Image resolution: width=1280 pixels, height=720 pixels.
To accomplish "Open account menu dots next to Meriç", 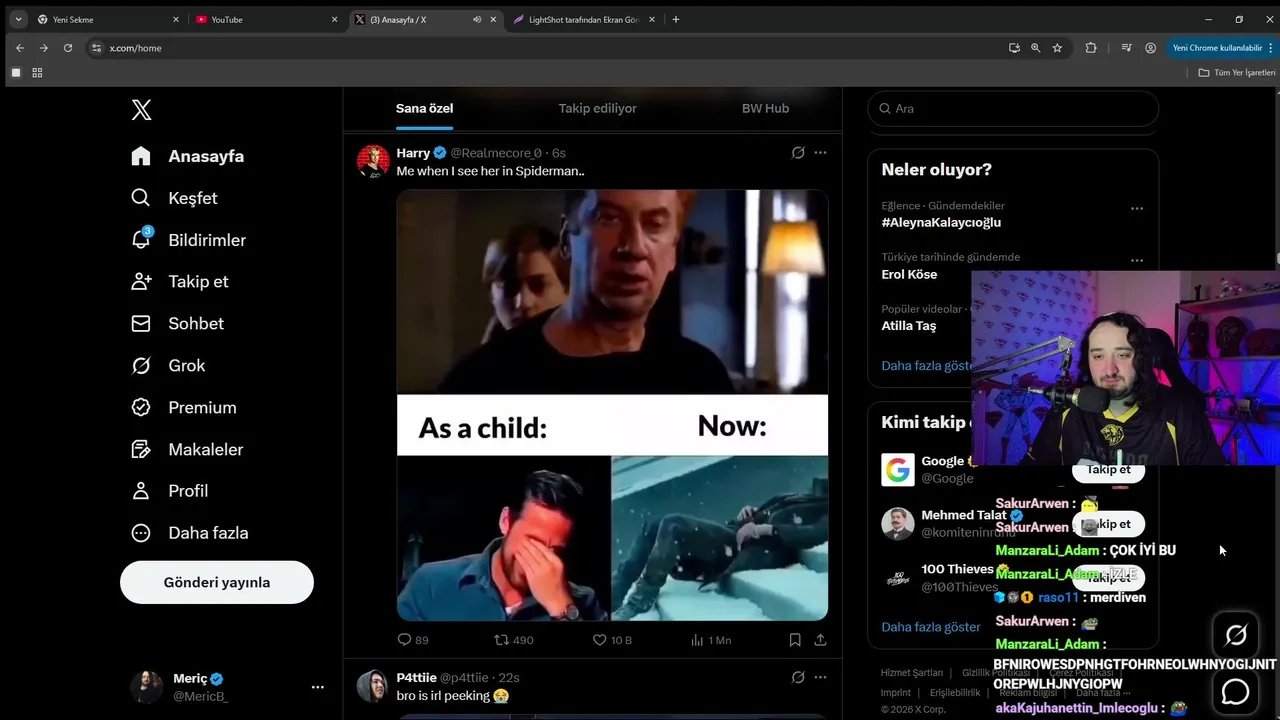I will pyautogui.click(x=317, y=687).
